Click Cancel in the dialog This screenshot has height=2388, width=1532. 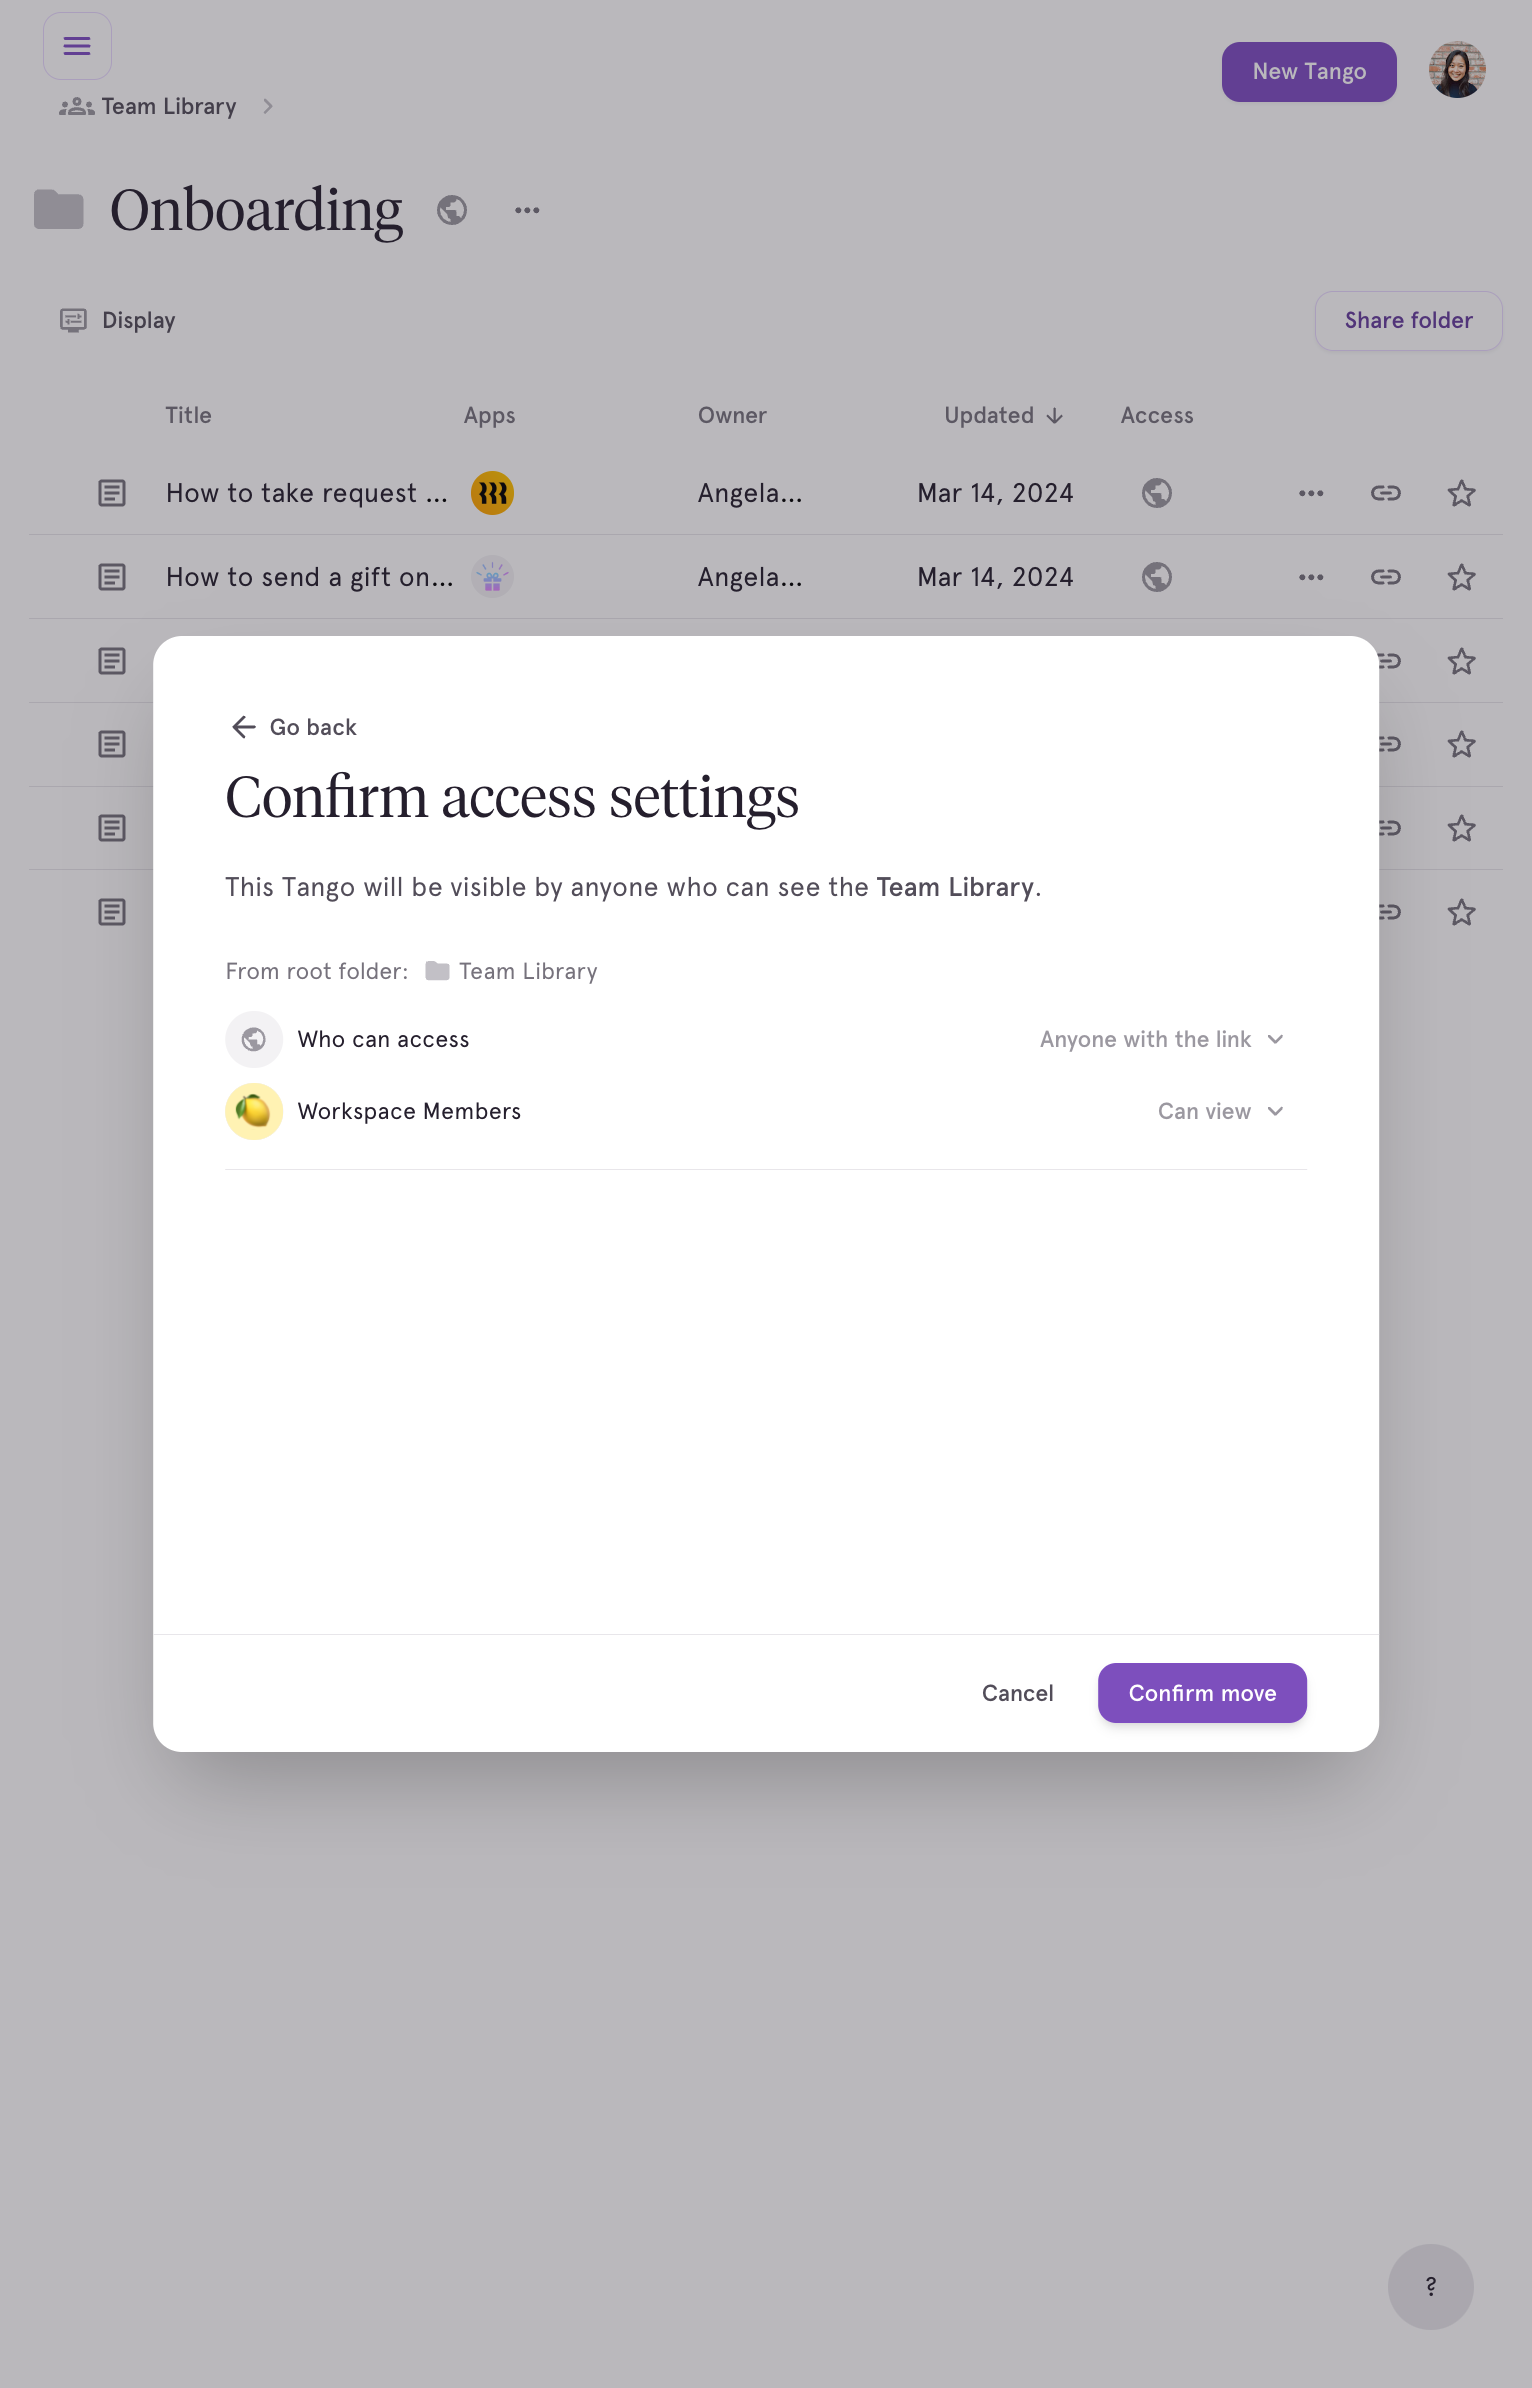point(1017,1693)
